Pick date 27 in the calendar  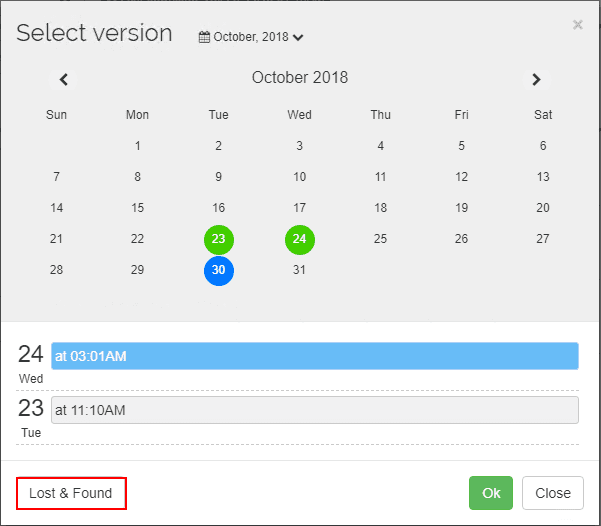[543, 239]
